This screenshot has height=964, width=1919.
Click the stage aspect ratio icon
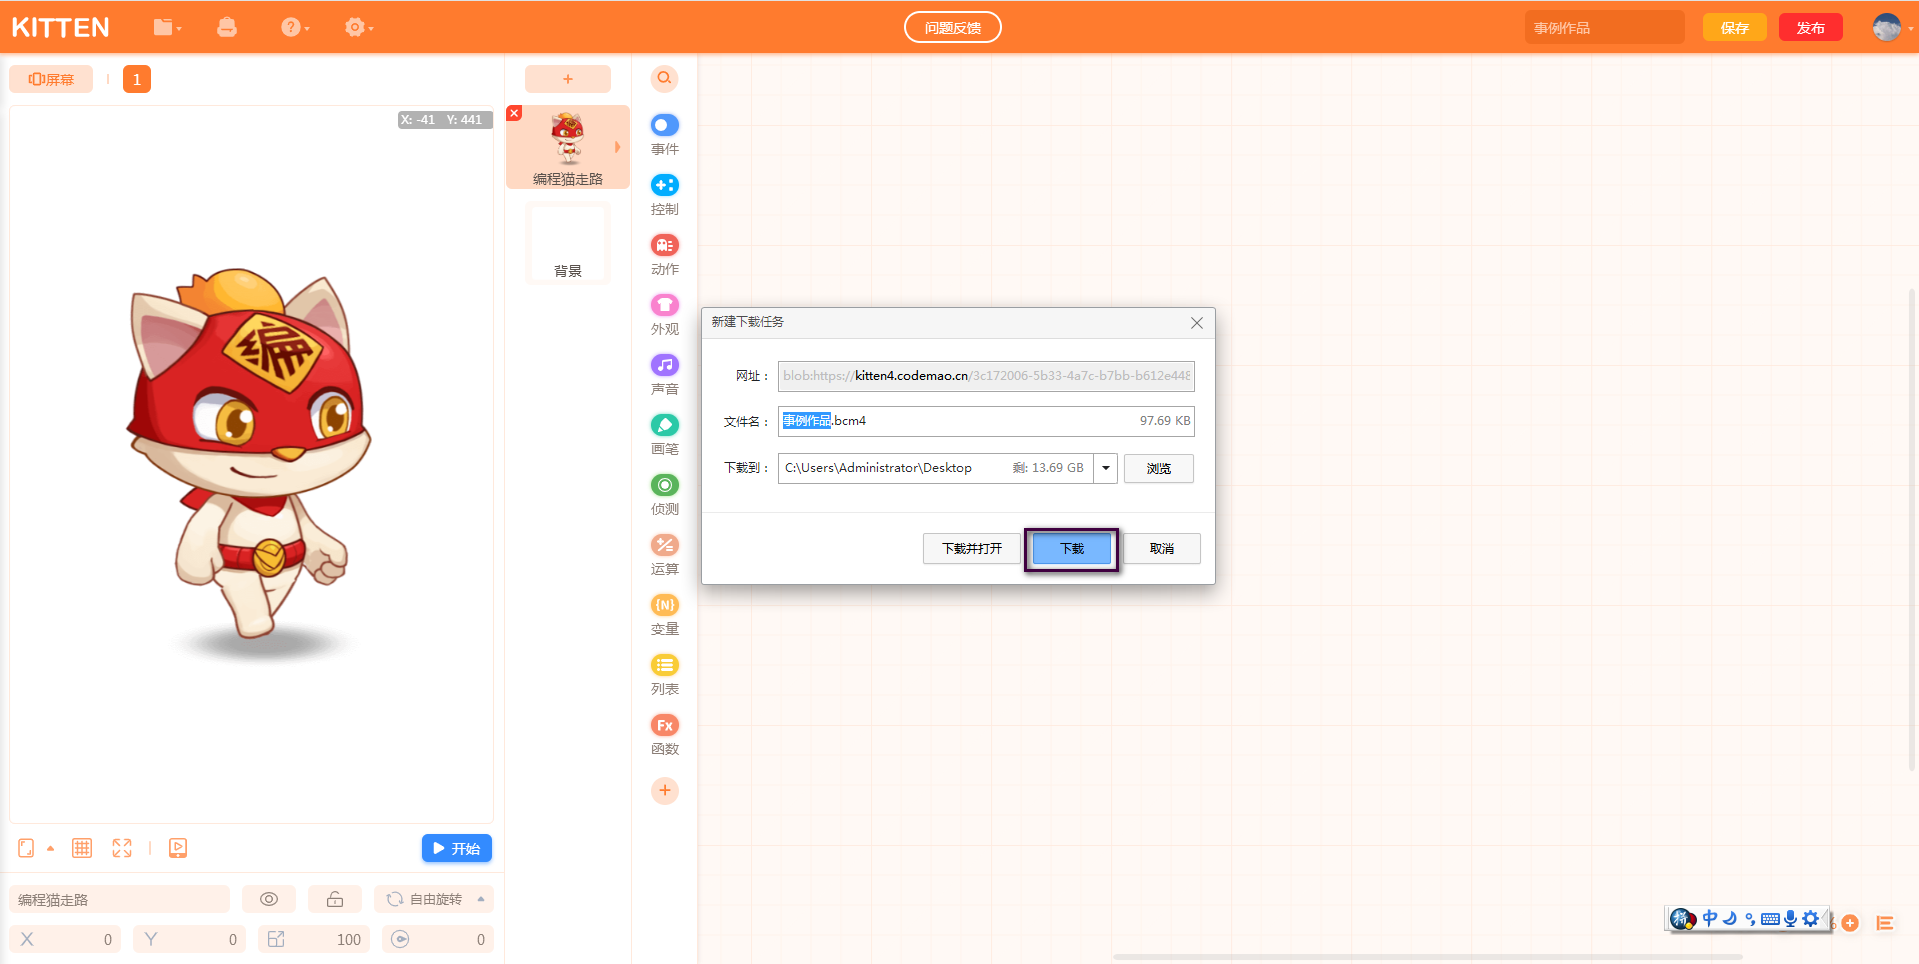(26, 848)
